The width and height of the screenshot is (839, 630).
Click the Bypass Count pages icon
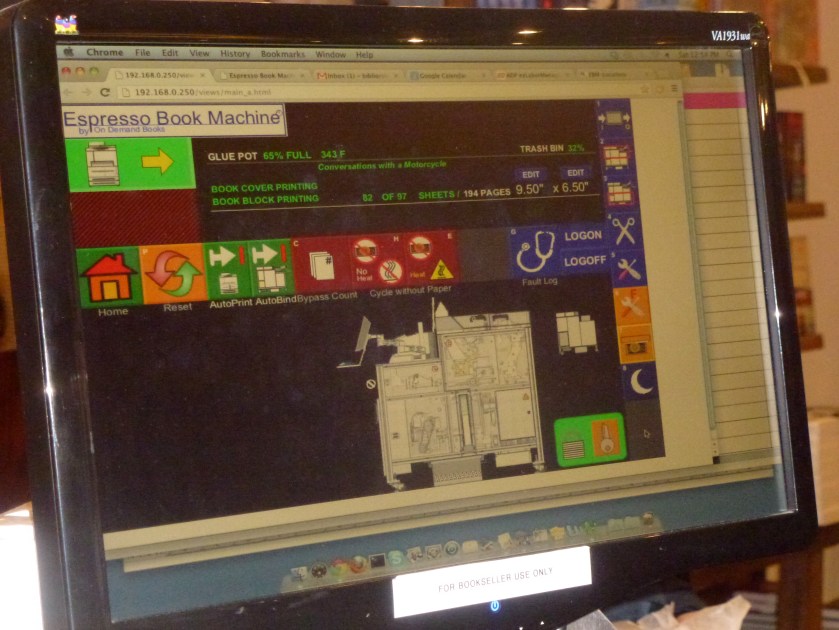point(322,266)
